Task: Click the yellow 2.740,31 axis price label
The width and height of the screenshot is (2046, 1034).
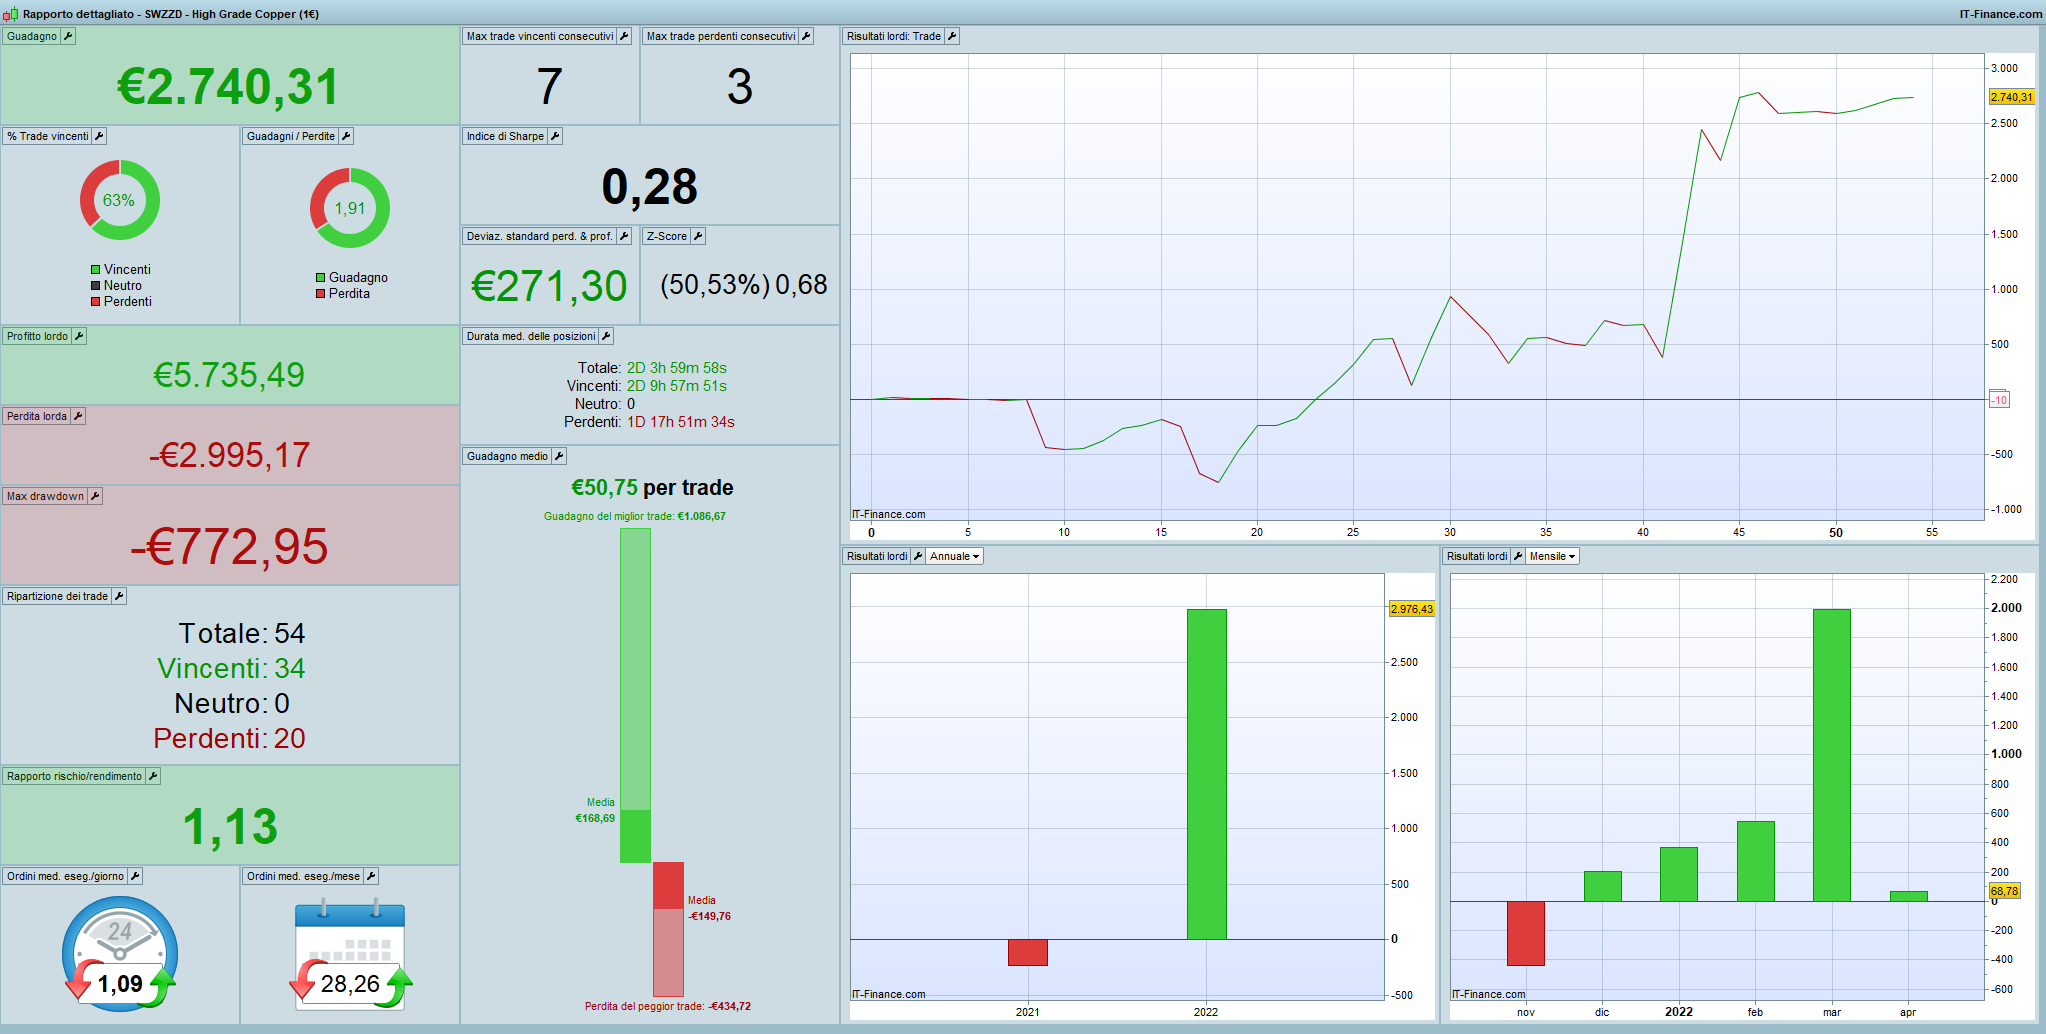Action: click(x=2012, y=97)
